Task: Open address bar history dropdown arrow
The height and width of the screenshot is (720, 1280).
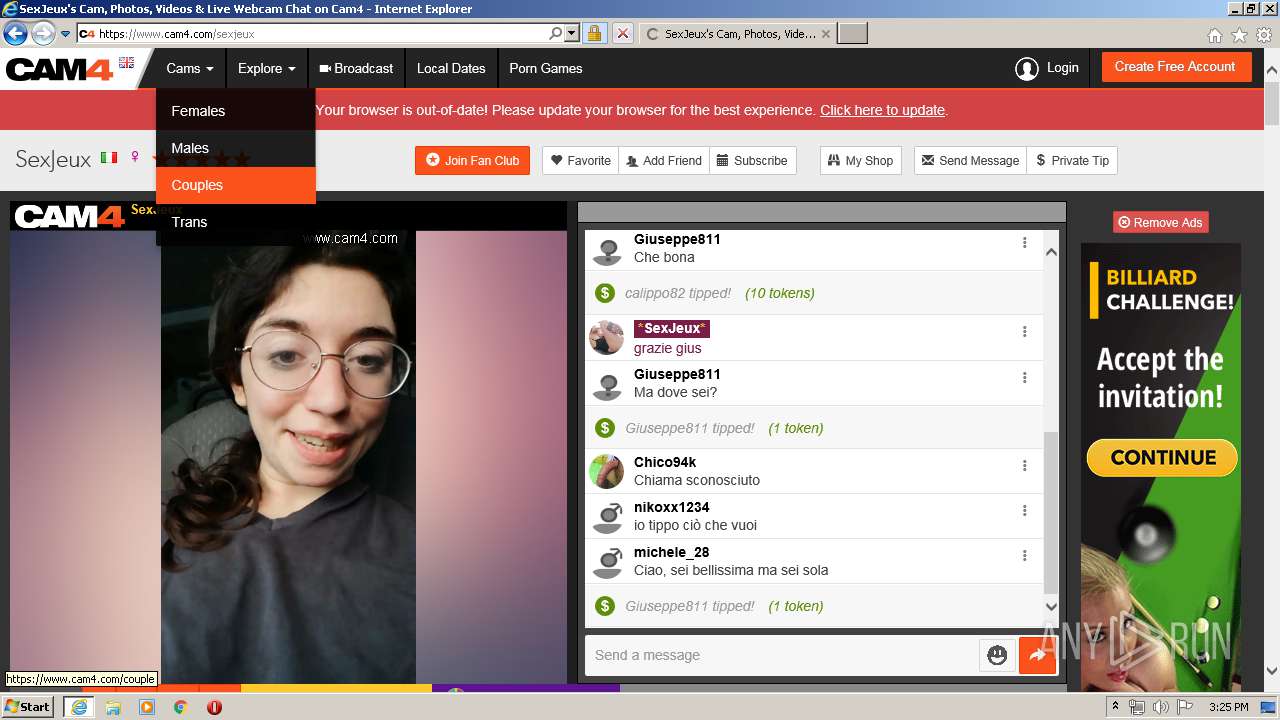Action: point(572,33)
